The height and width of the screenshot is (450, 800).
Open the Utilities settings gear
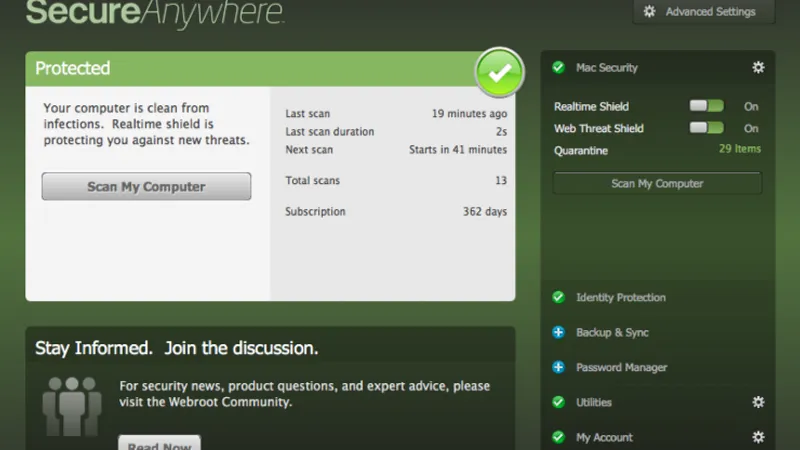pyautogui.click(x=758, y=402)
